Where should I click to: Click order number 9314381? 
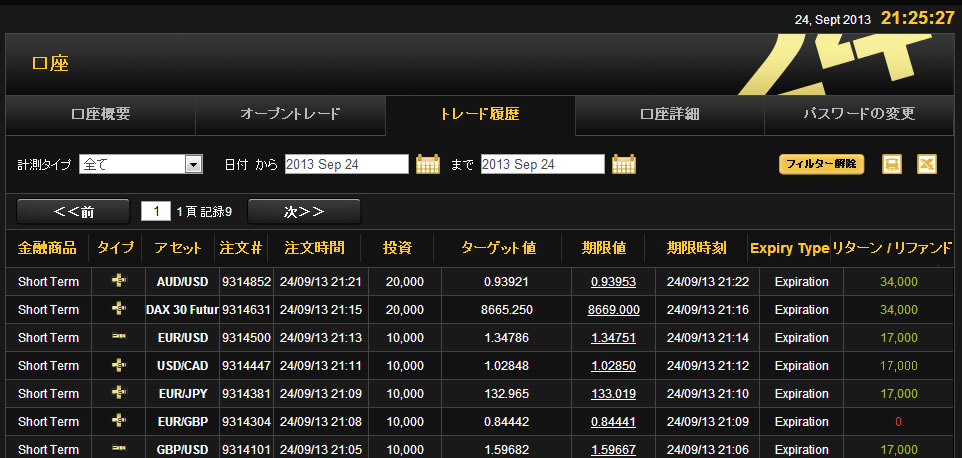(x=246, y=394)
